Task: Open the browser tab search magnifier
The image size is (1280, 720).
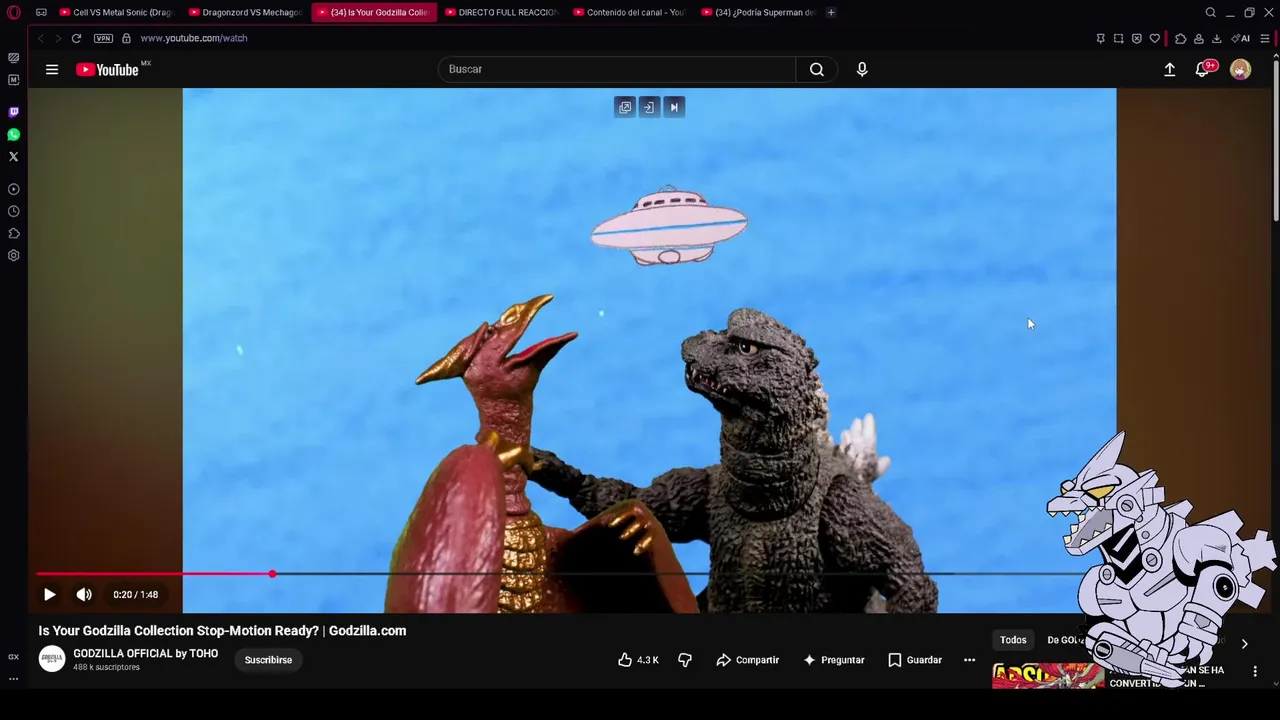Action: [1210, 12]
